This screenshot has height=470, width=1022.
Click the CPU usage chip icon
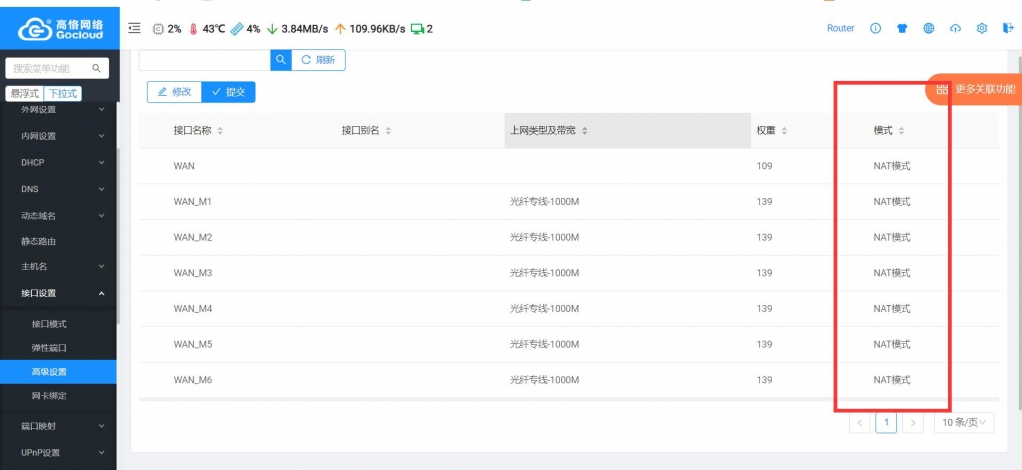coord(158,29)
